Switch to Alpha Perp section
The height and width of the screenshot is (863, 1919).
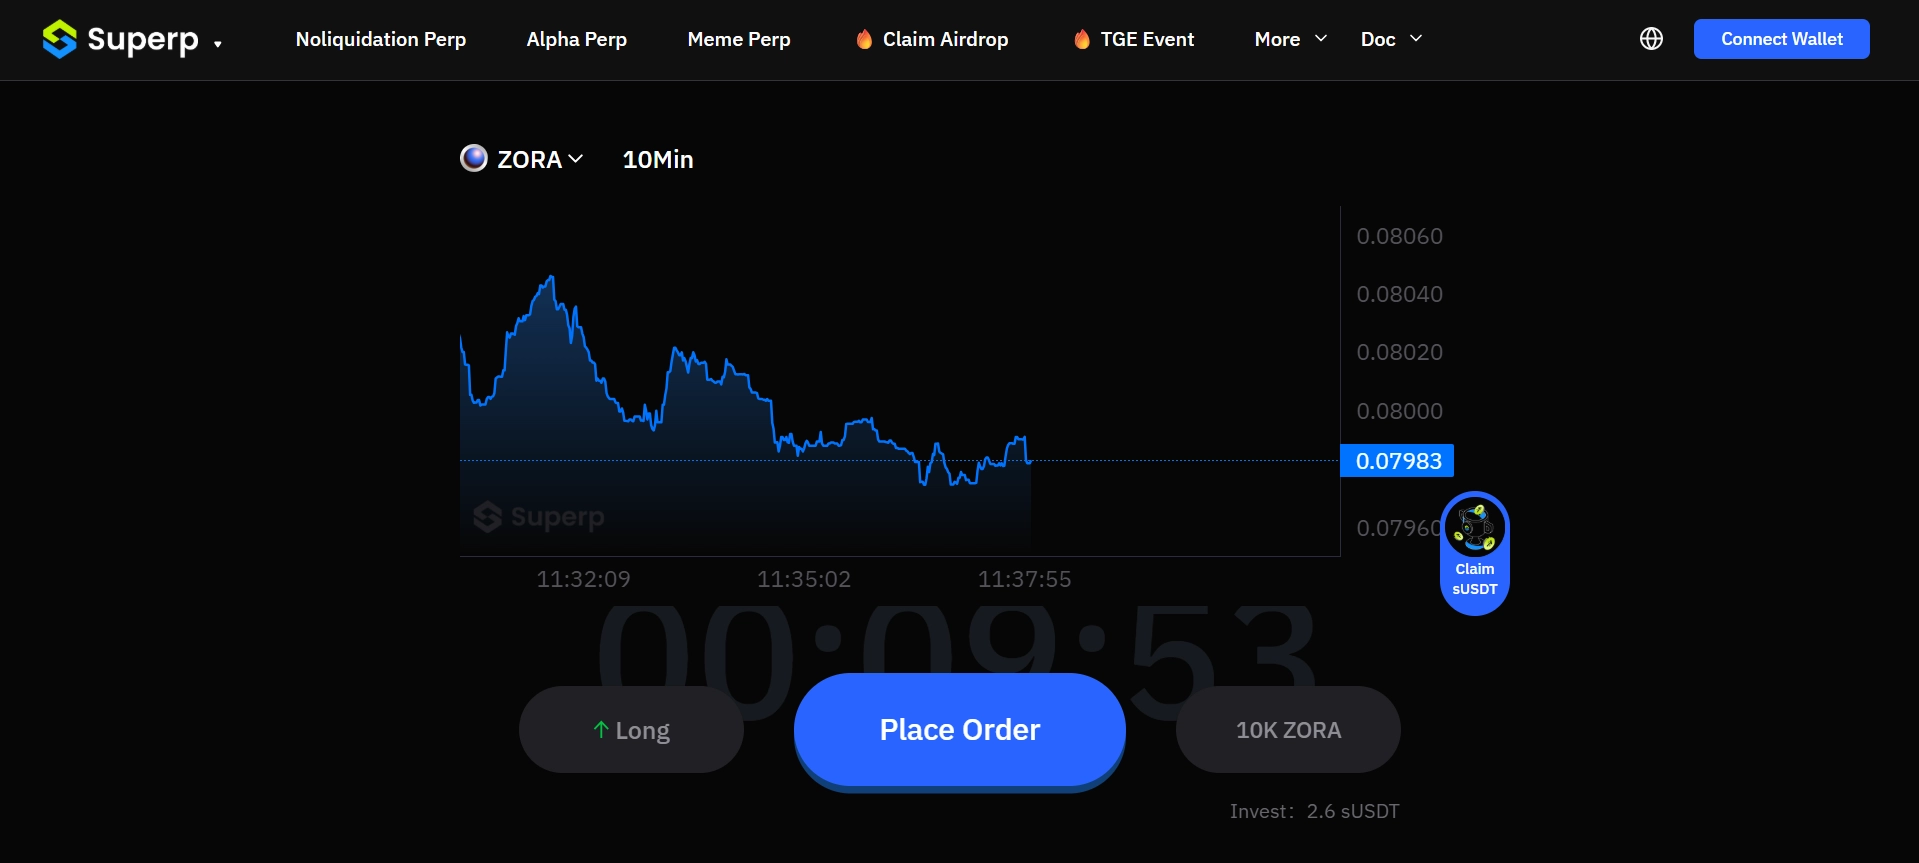coord(577,39)
